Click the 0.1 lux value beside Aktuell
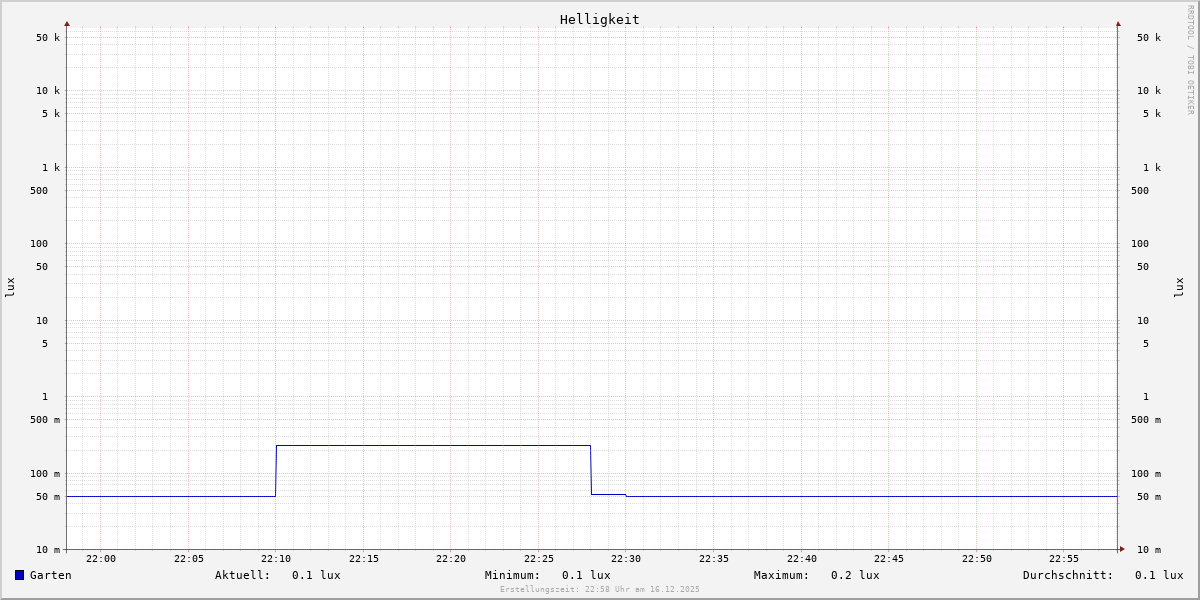 point(316,575)
